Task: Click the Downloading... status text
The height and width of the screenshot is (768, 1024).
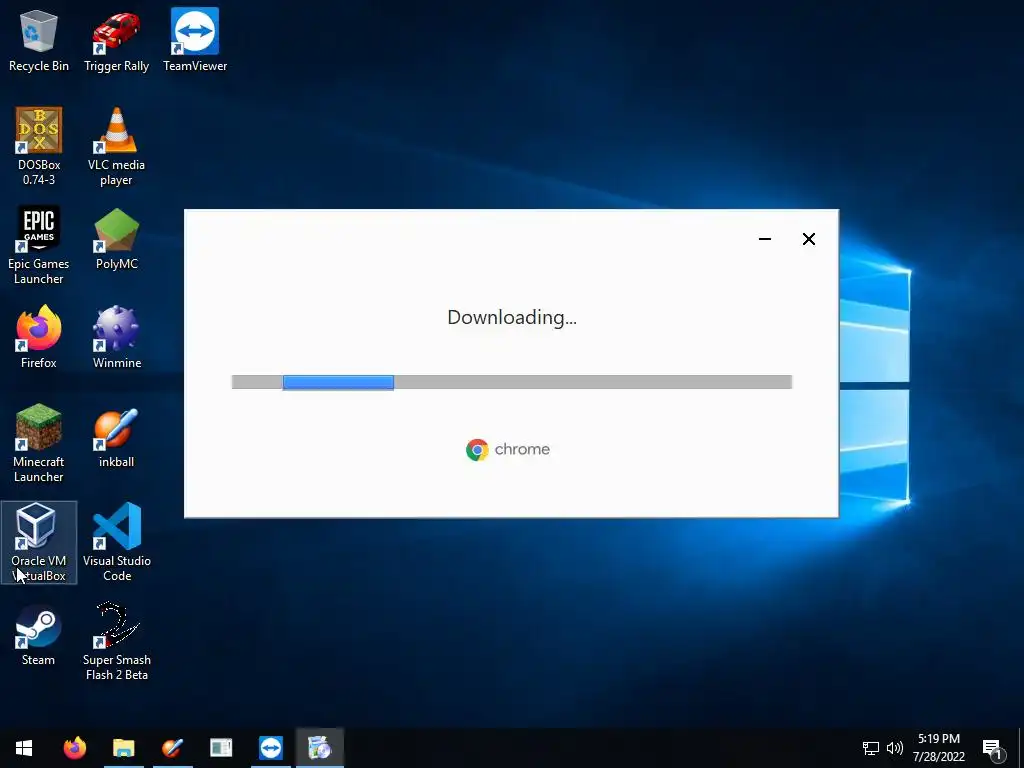Action: (x=512, y=317)
